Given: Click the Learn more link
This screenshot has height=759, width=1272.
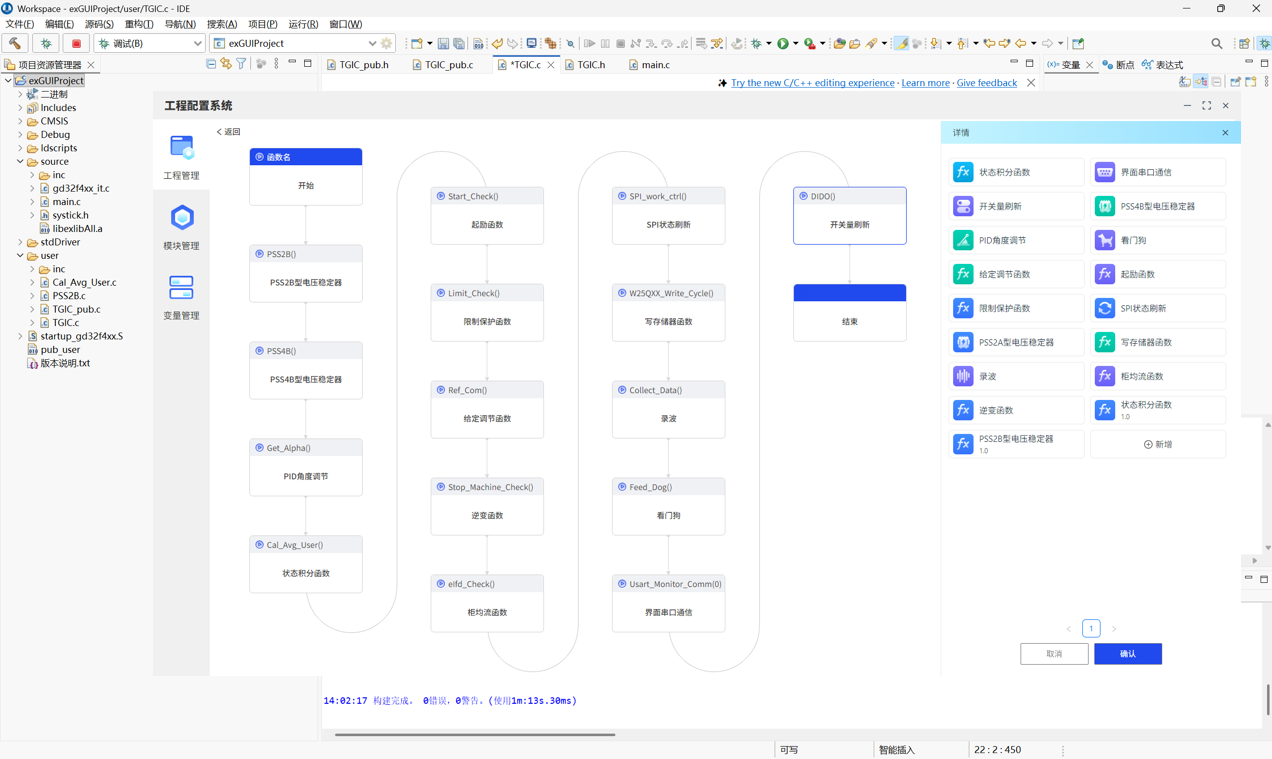Looking at the screenshot, I should tap(925, 83).
